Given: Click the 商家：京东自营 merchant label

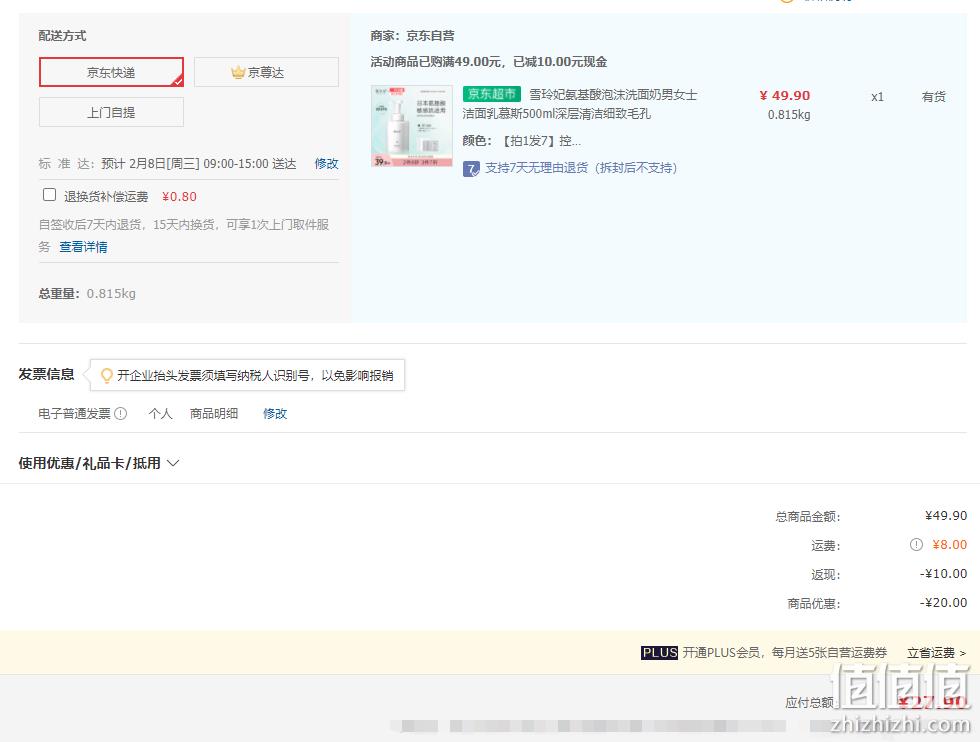Looking at the screenshot, I should pos(412,36).
